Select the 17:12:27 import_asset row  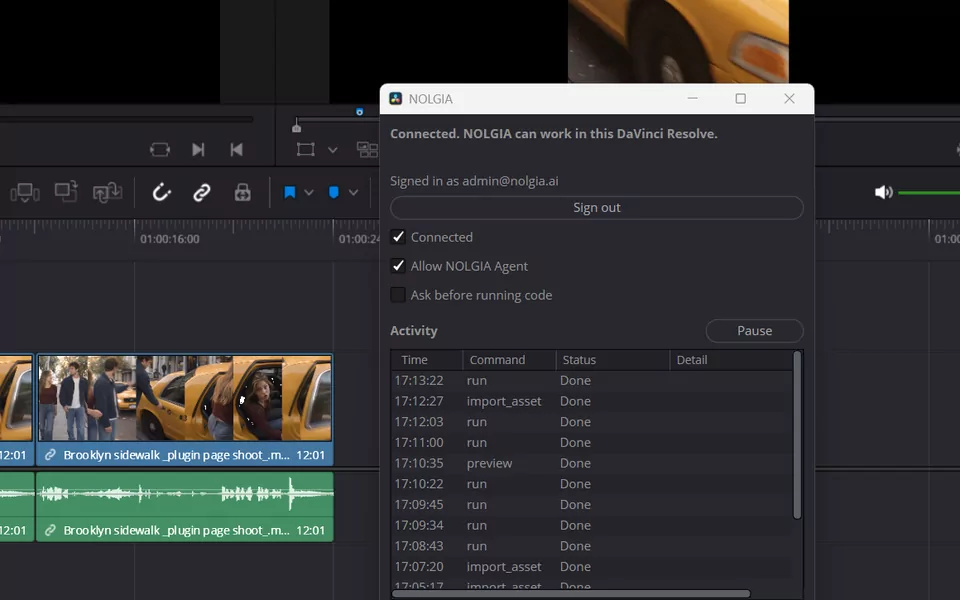point(592,401)
